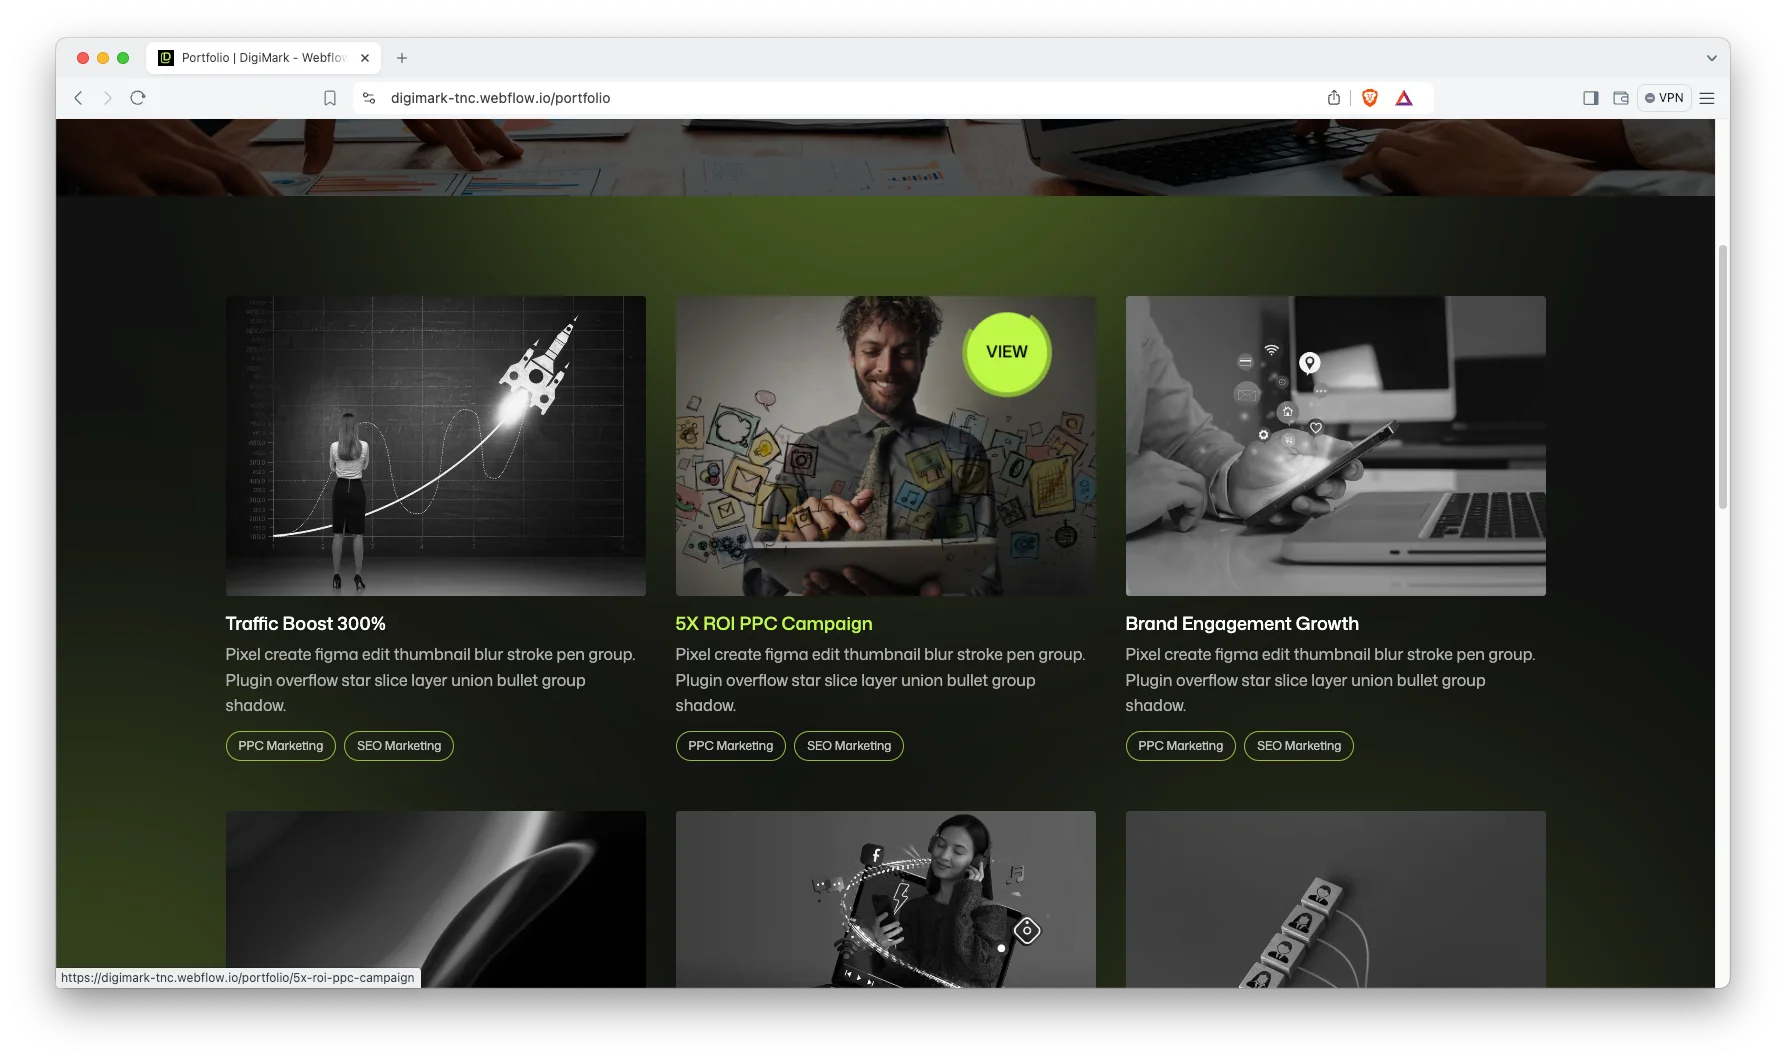Image resolution: width=1786 pixels, height=1062 pixels.
Task: Click the browser back arrow
Action: tap(78, 98)
